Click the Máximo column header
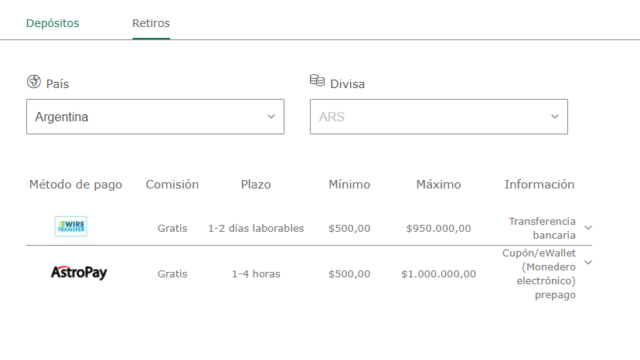This screenshot has width=640, height=360. (x=438, y=184)
